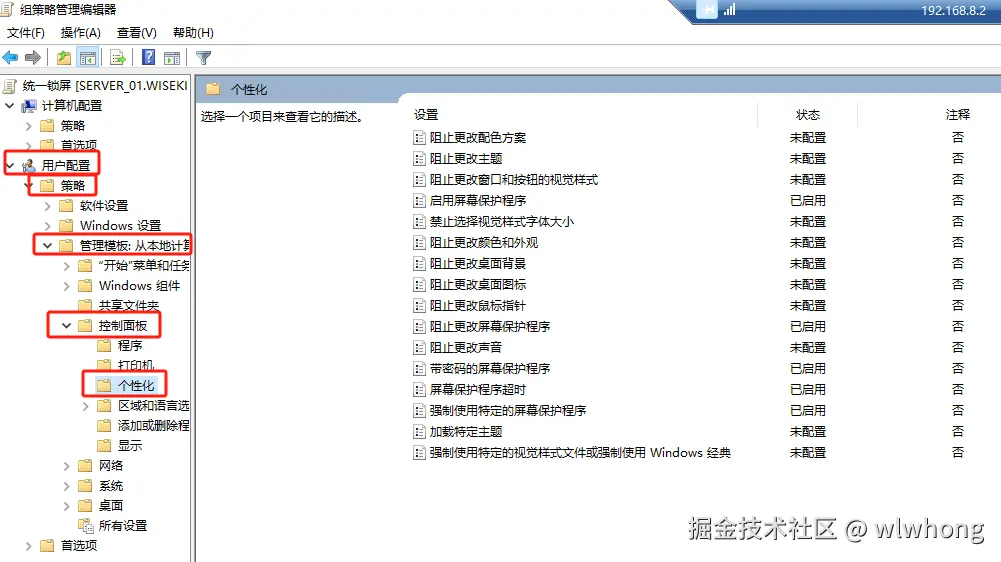The height and width of the screenshot is (562, 1001).
Task: Click policy icon beside 启用屏幕保护程序
Action: 419,201
